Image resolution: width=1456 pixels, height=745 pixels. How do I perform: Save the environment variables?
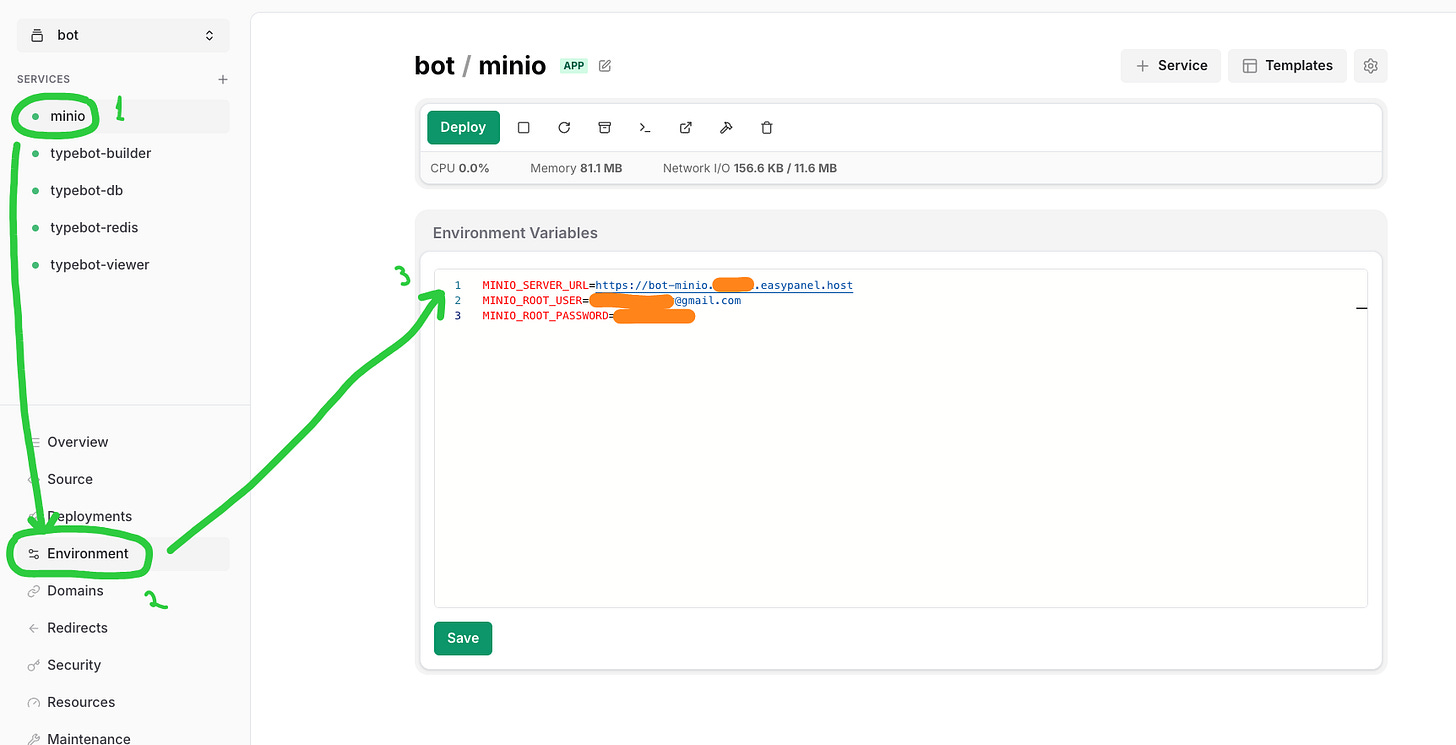pyautogui.click(x=463, y=638)
